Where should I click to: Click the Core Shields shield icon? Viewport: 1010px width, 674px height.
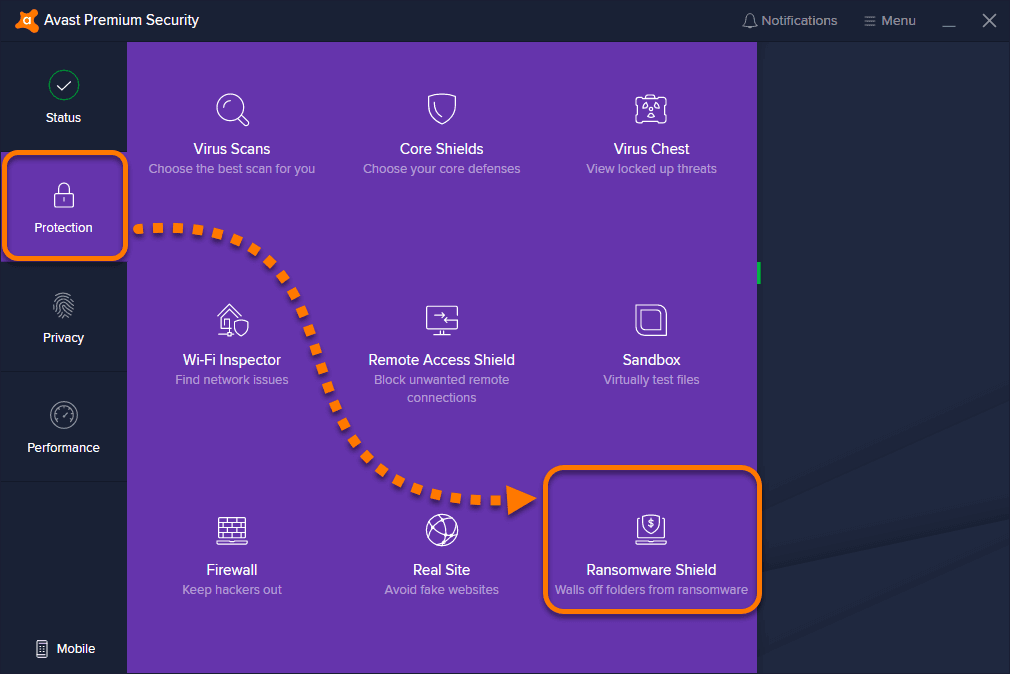click(x=442, y=108)
